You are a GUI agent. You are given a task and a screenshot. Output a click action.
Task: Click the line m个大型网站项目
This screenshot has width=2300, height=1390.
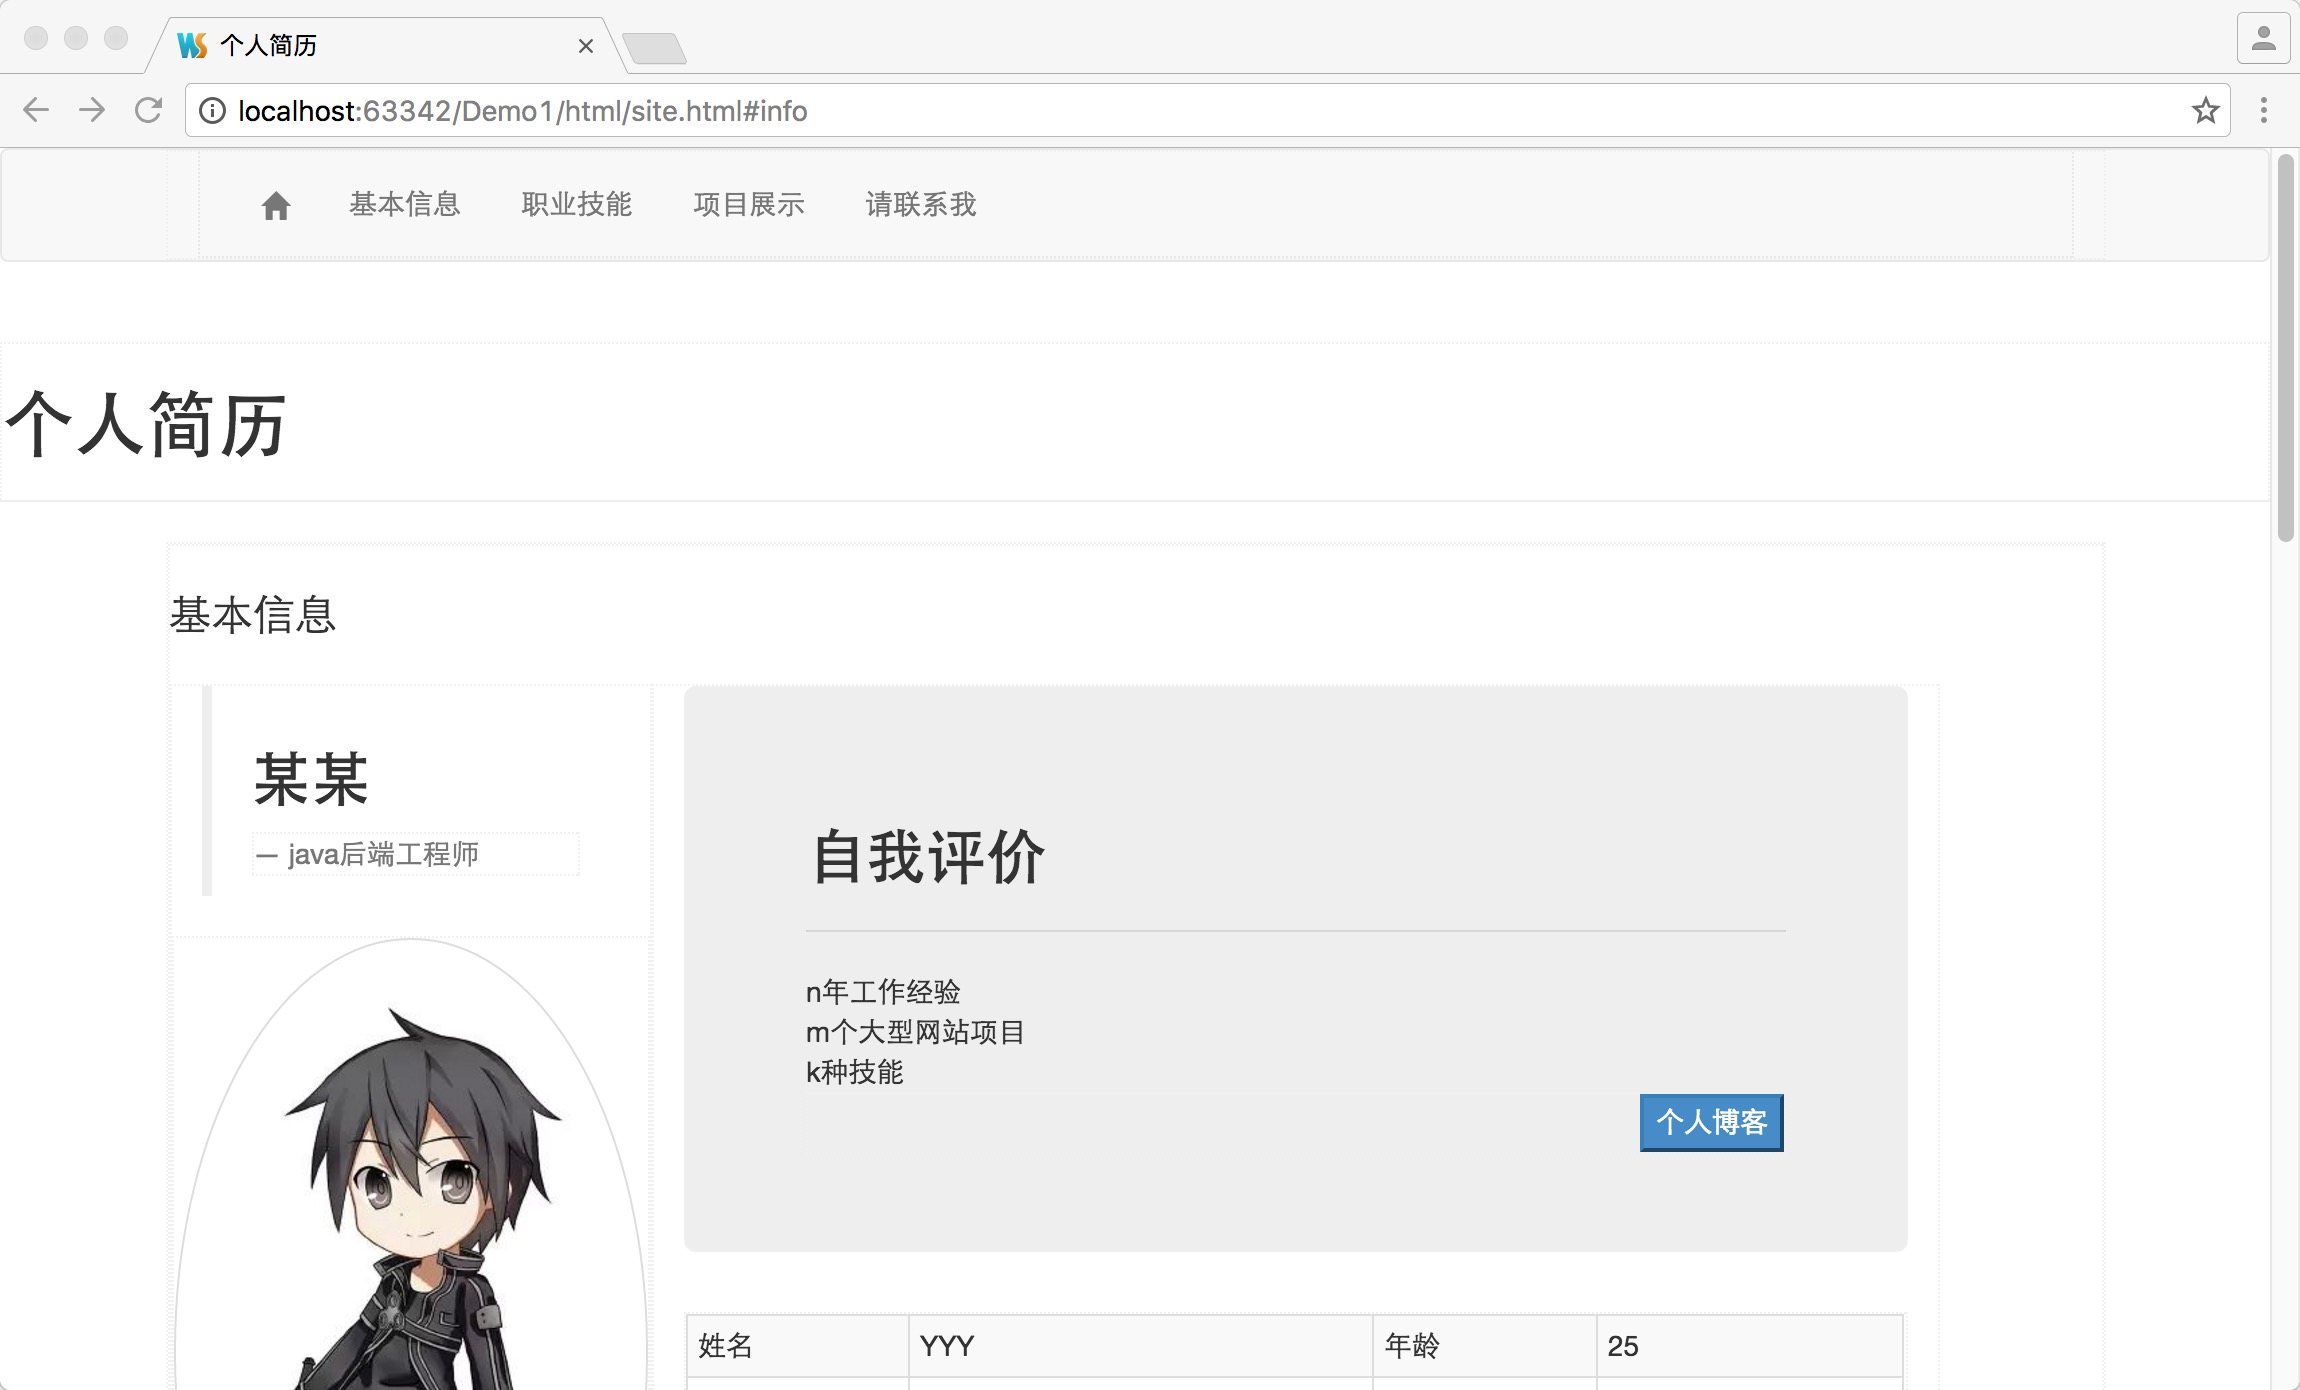point(915,1032)
